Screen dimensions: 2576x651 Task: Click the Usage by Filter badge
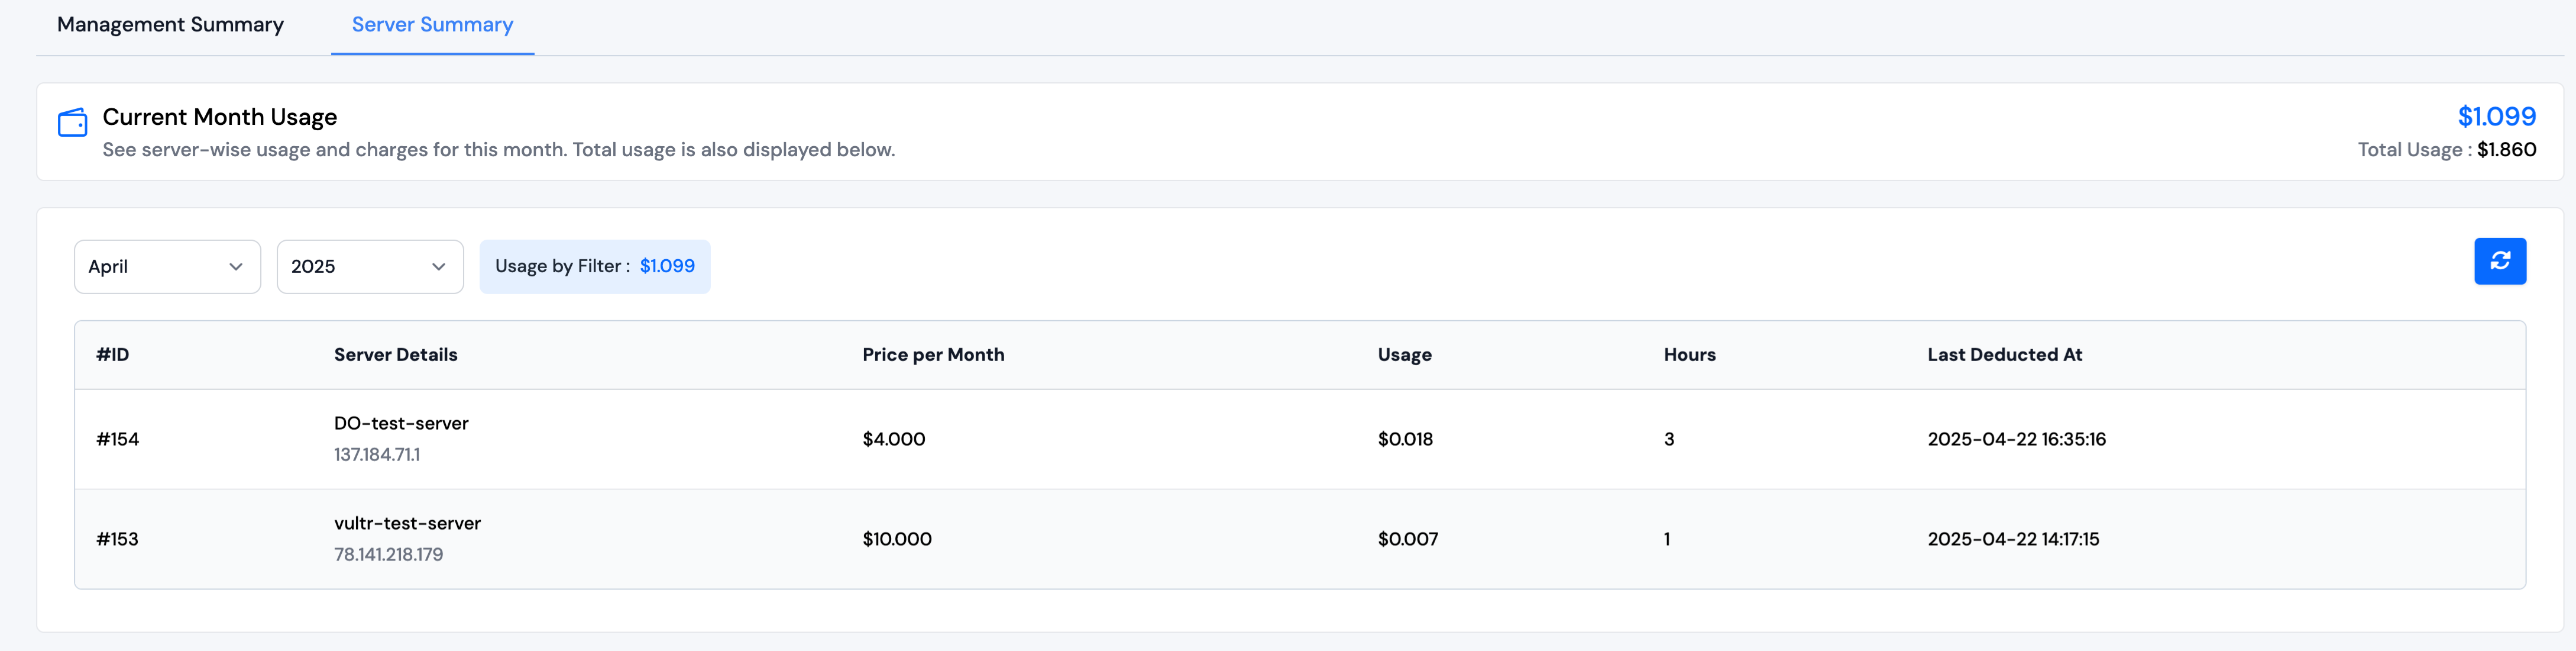[x=594, y=267]
